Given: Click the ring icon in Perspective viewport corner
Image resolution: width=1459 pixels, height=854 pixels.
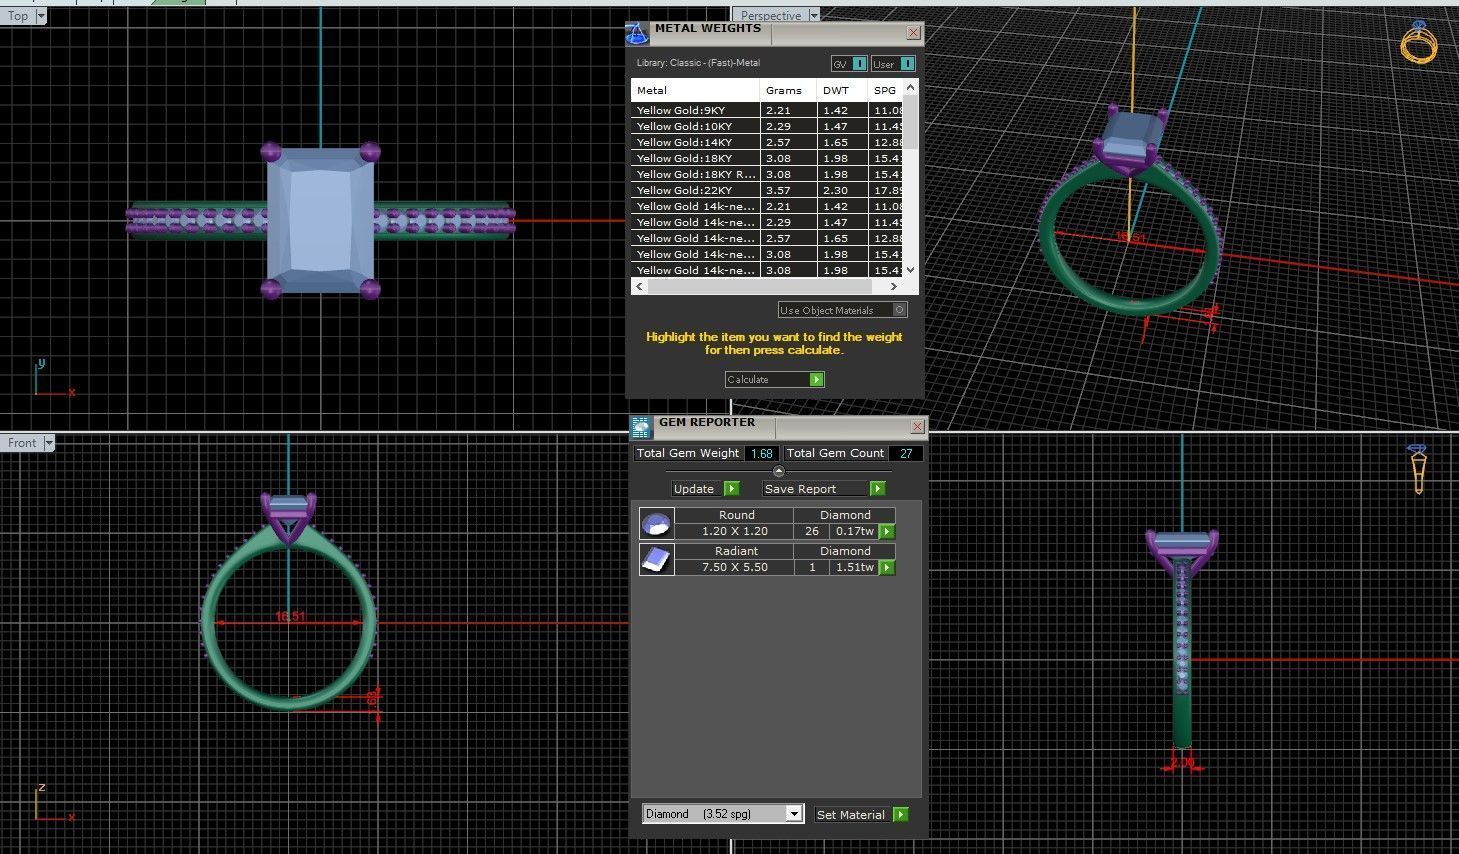Looking at the screenshot, I should 1419,43.
